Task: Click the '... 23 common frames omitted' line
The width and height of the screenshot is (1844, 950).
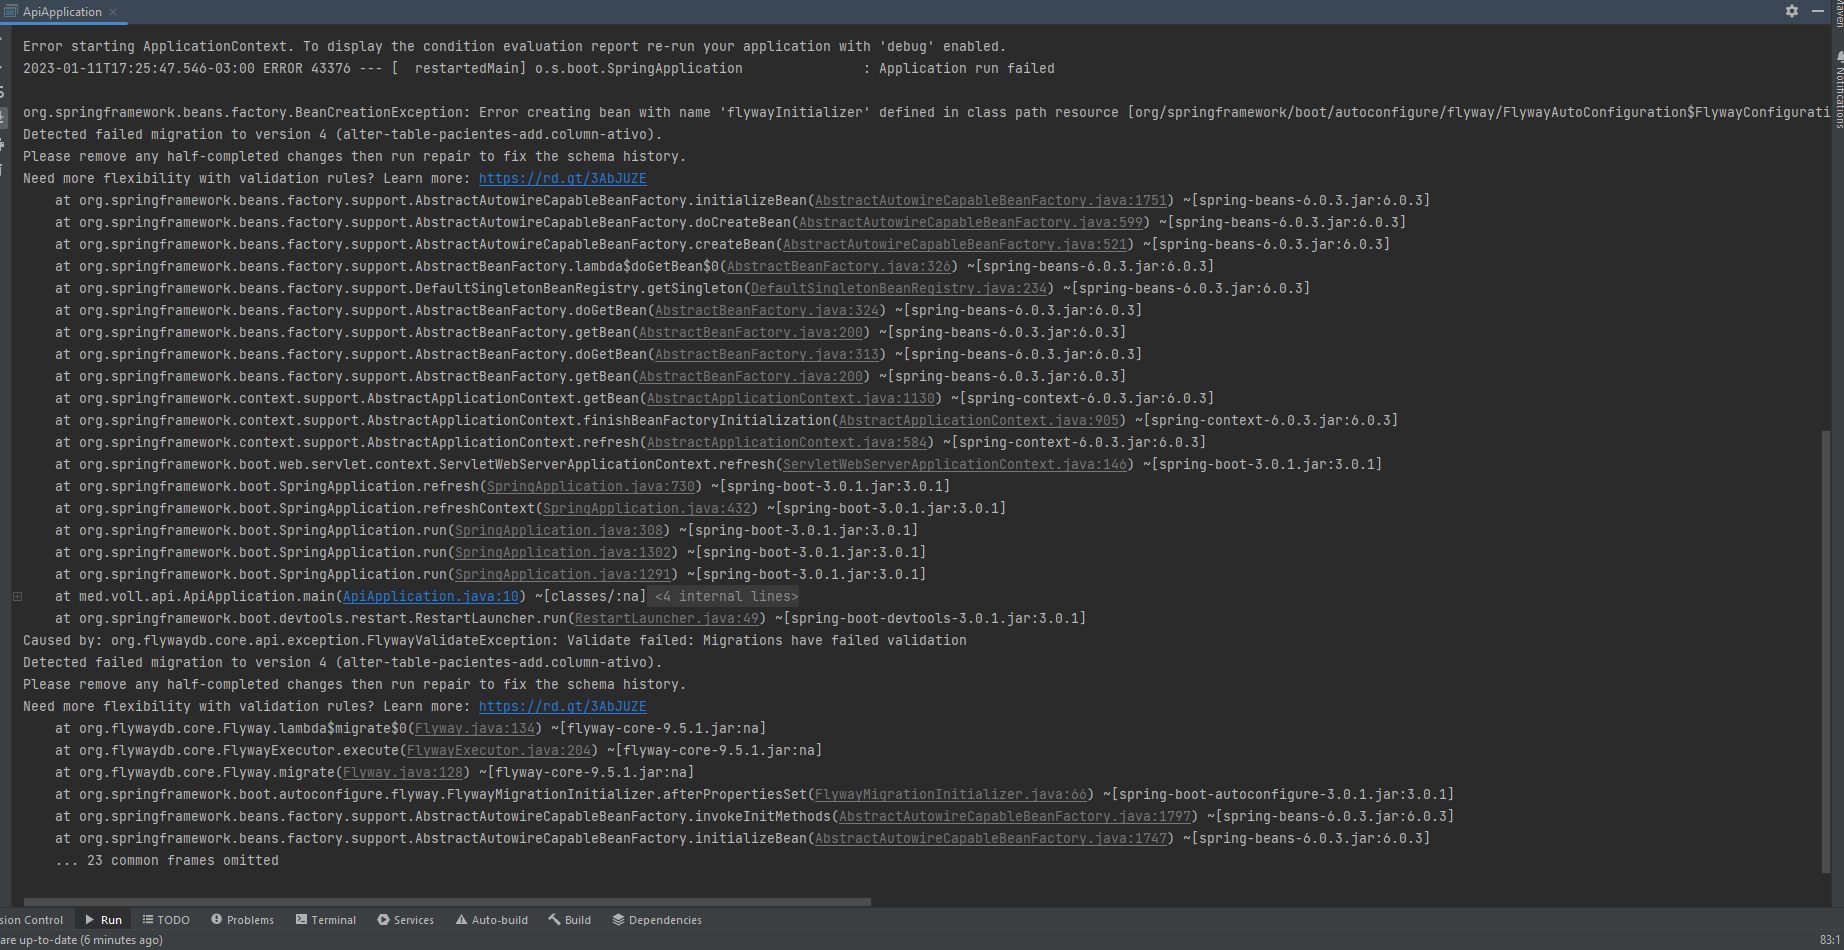Action: click(167, 860)
